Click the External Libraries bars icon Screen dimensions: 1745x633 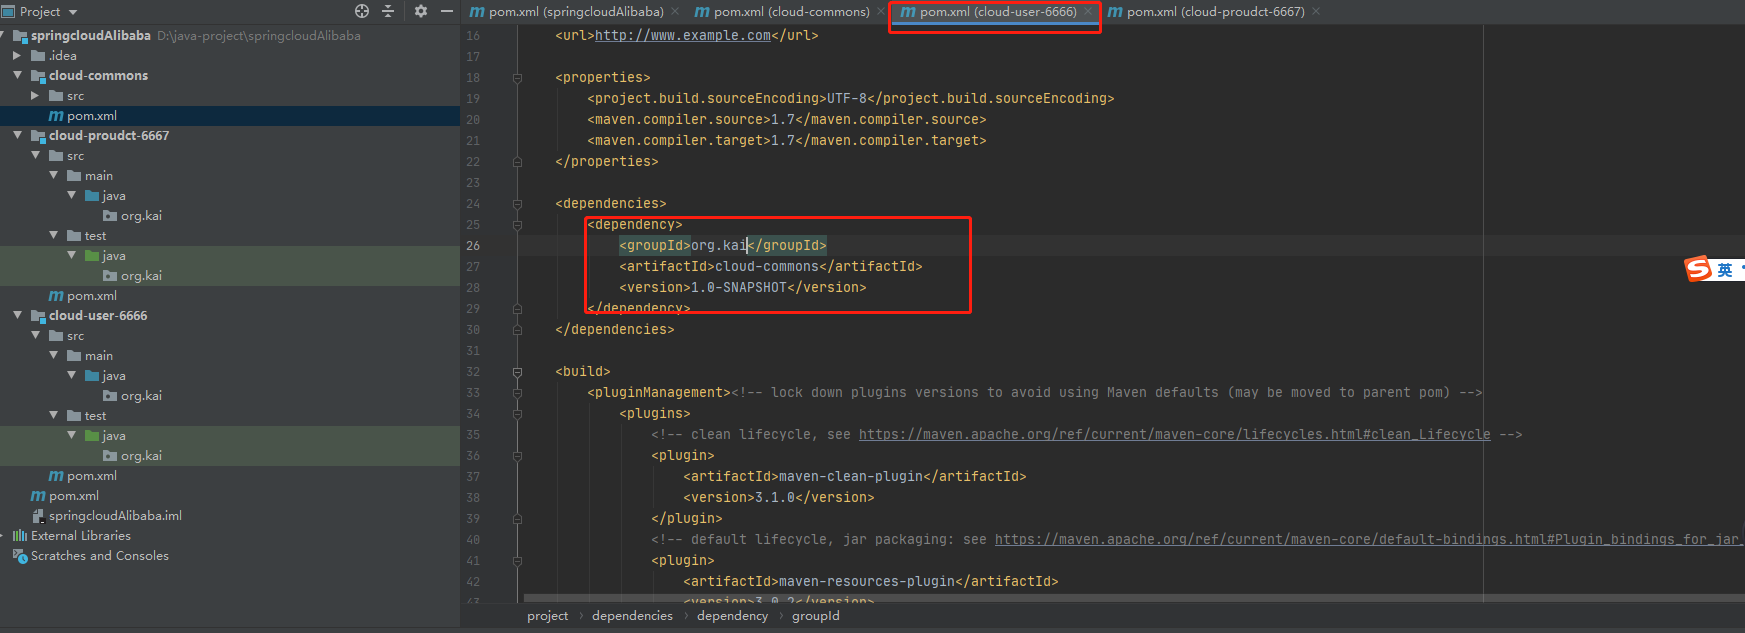(x=19, y=536)
